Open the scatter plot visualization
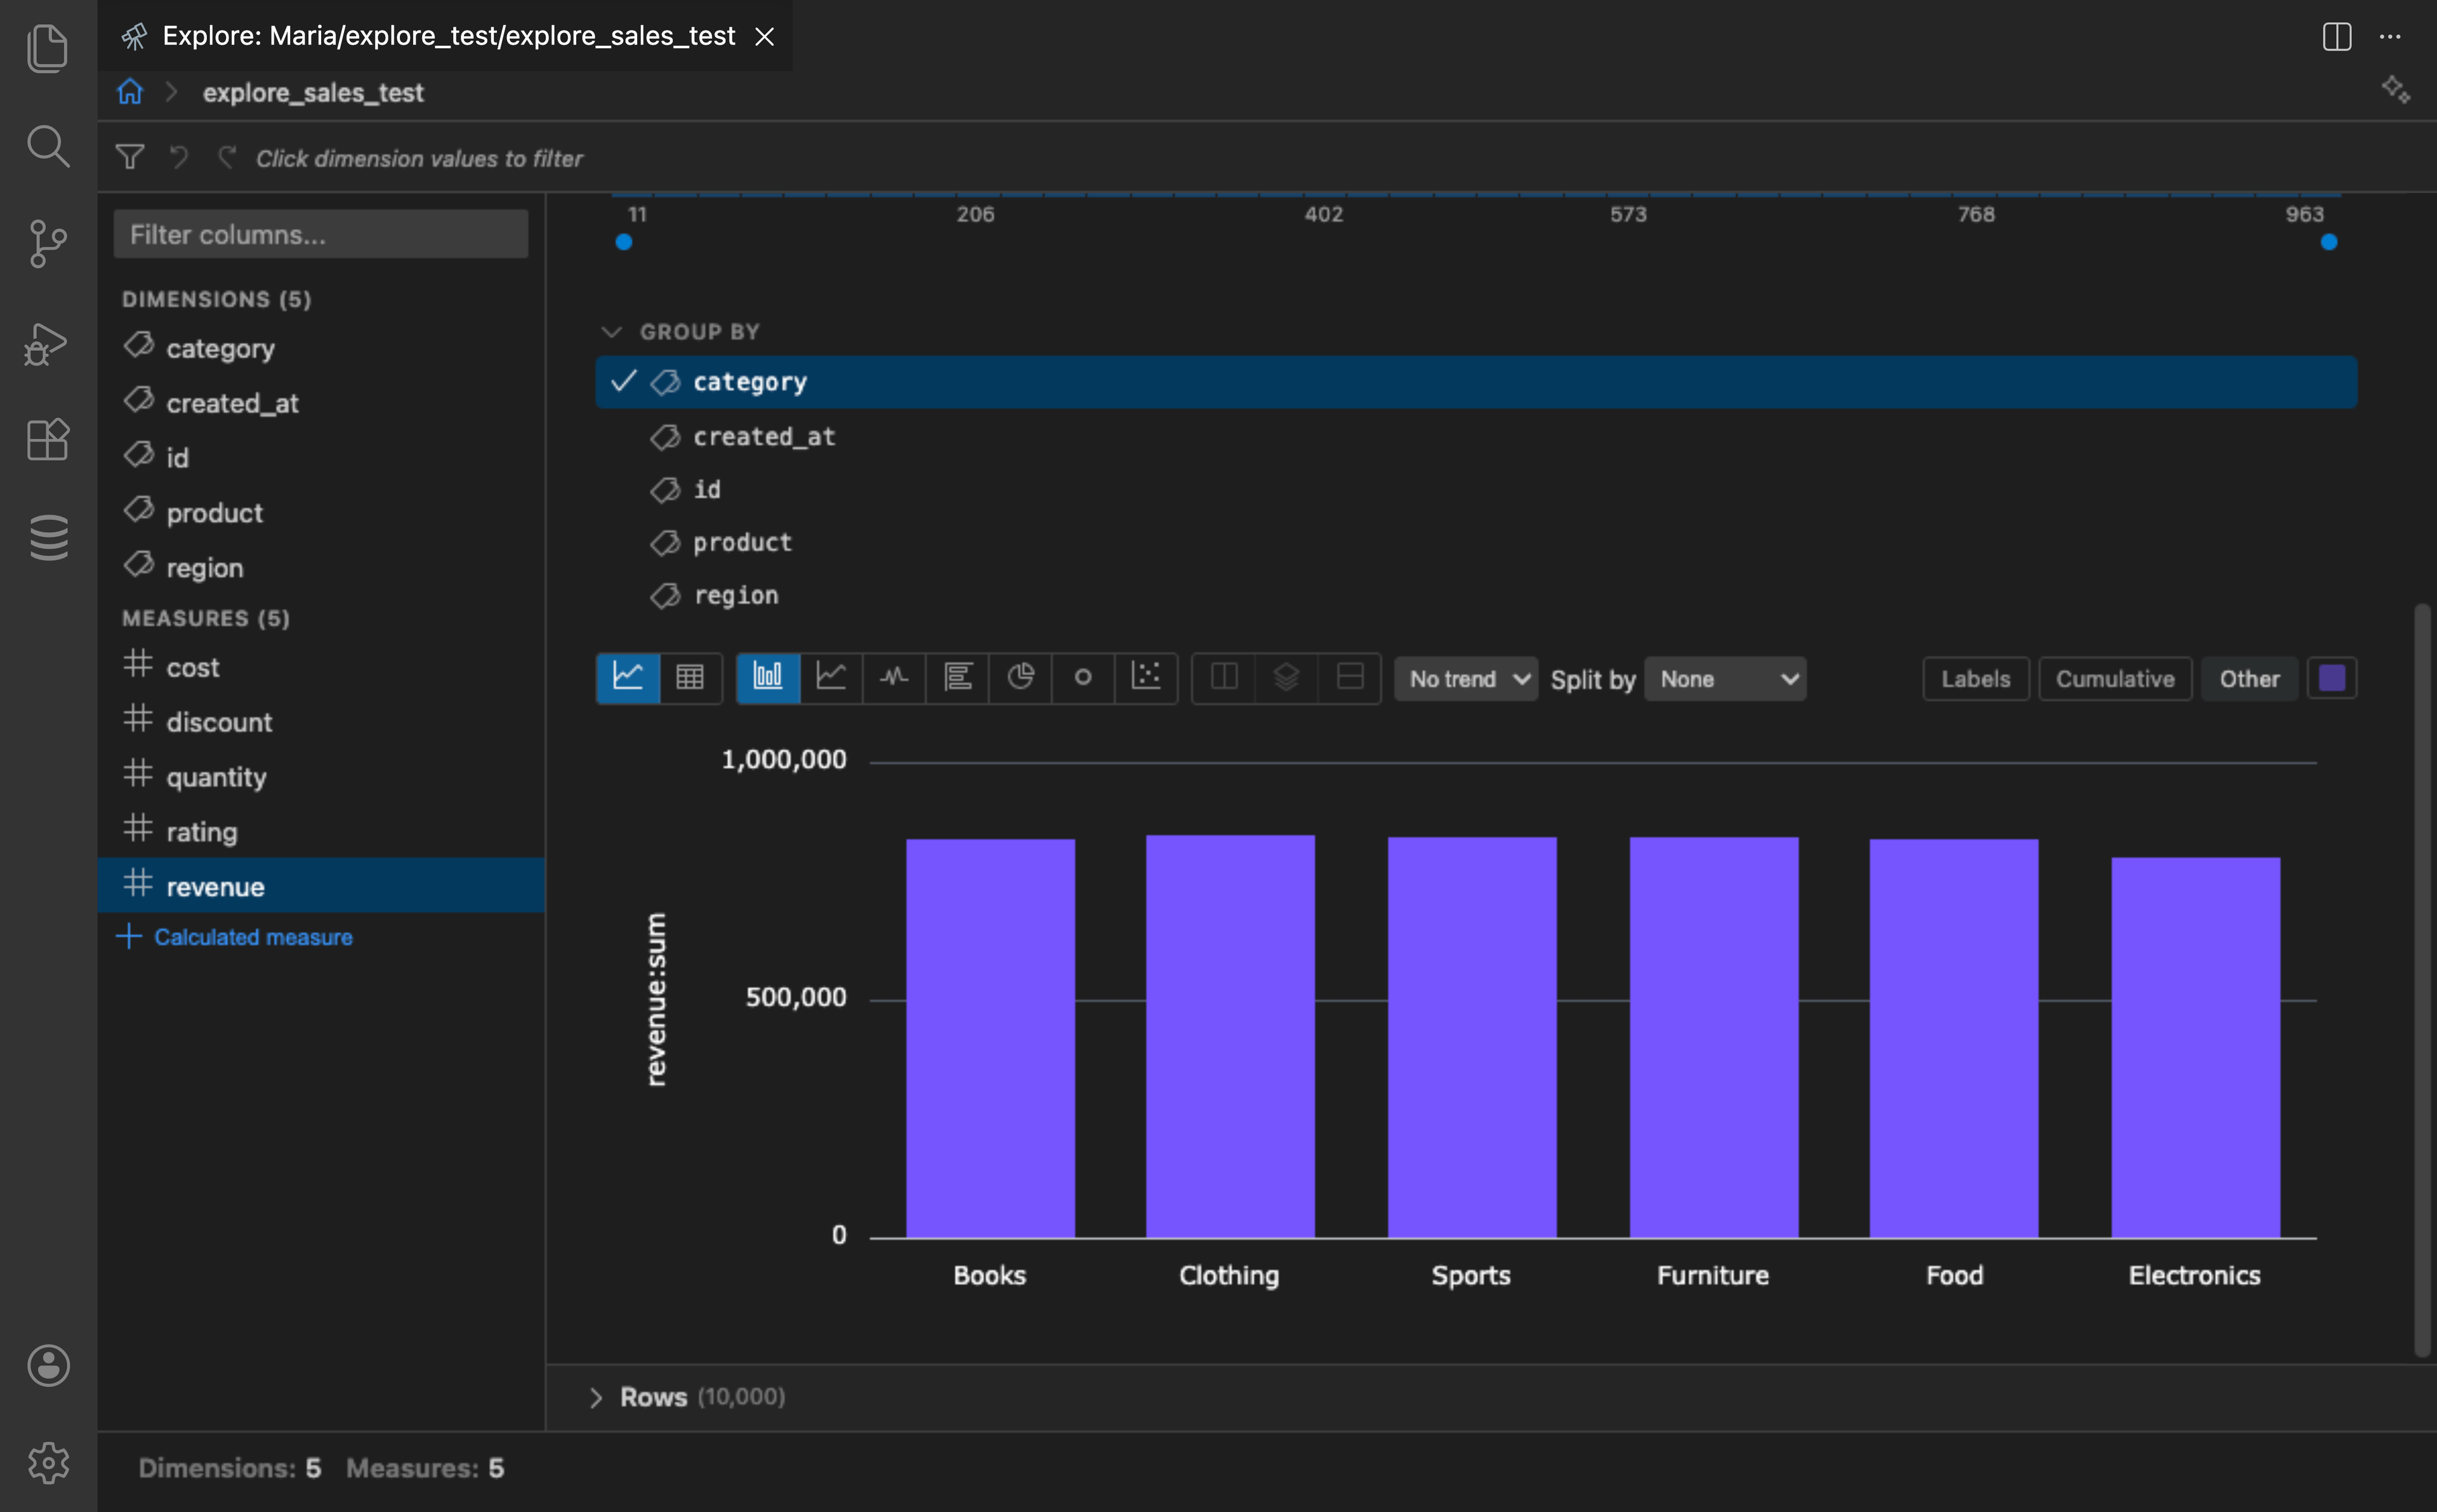The height and width of the screenshot is (1512, 2437). (x=1147, y=677)
